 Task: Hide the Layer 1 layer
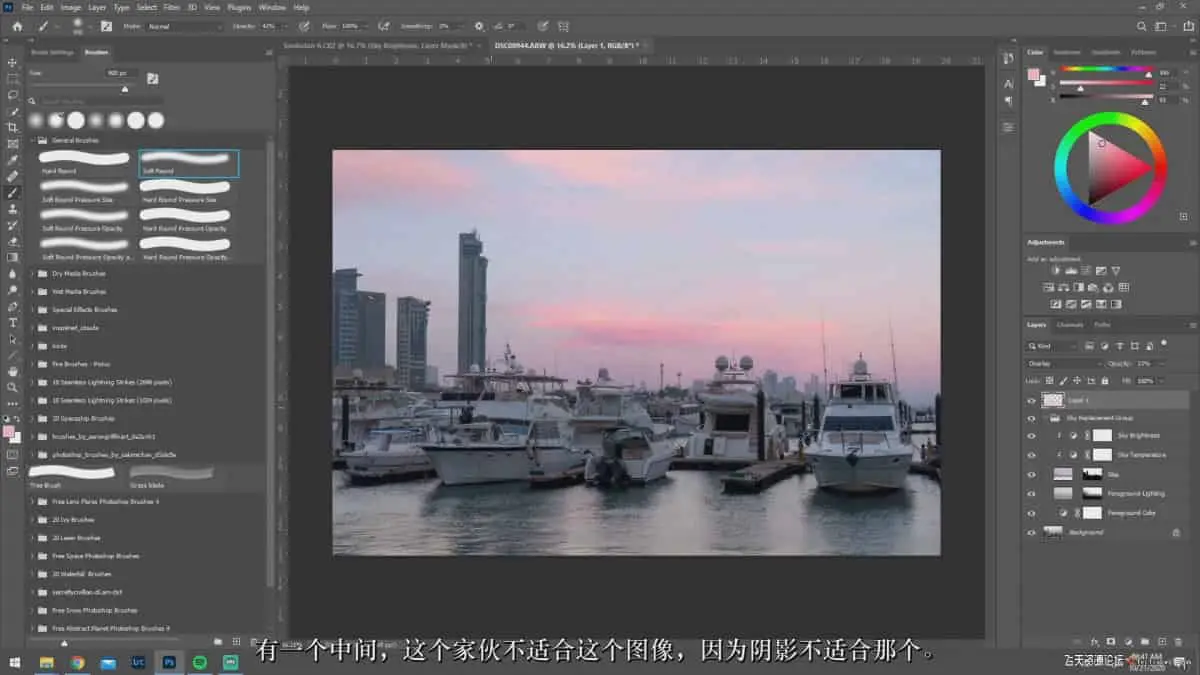[x=1031, y=400]
